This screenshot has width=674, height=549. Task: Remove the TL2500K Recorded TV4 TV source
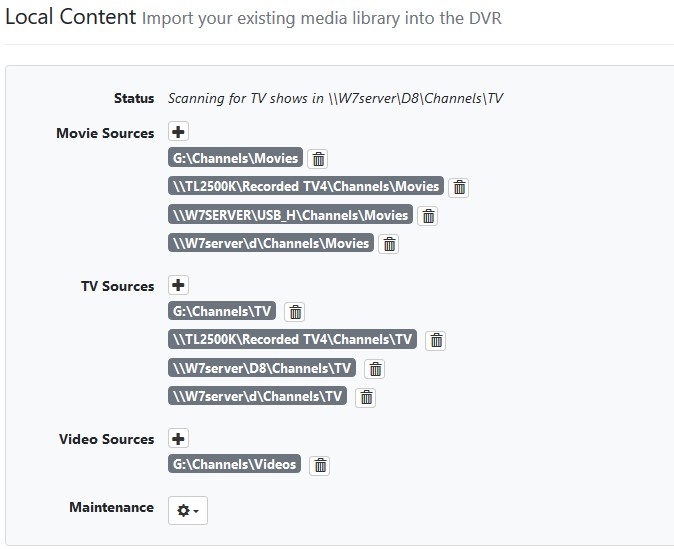point(436,341)
